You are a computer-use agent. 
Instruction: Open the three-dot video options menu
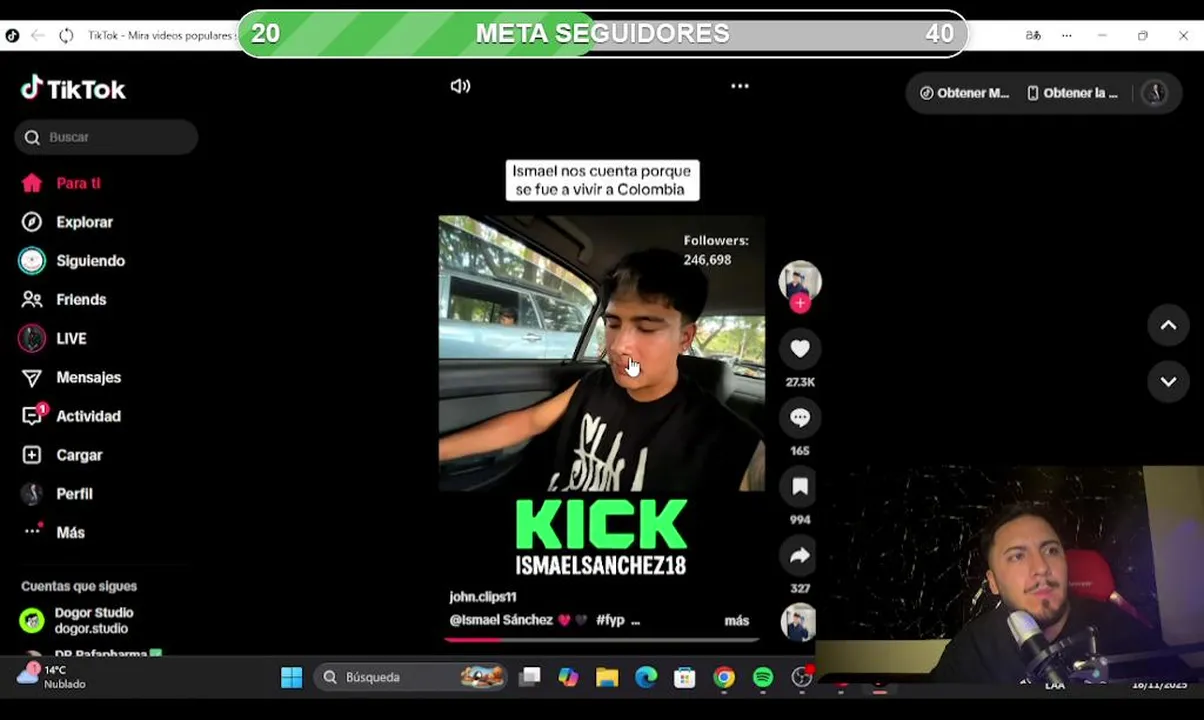[x=740, y=86]
